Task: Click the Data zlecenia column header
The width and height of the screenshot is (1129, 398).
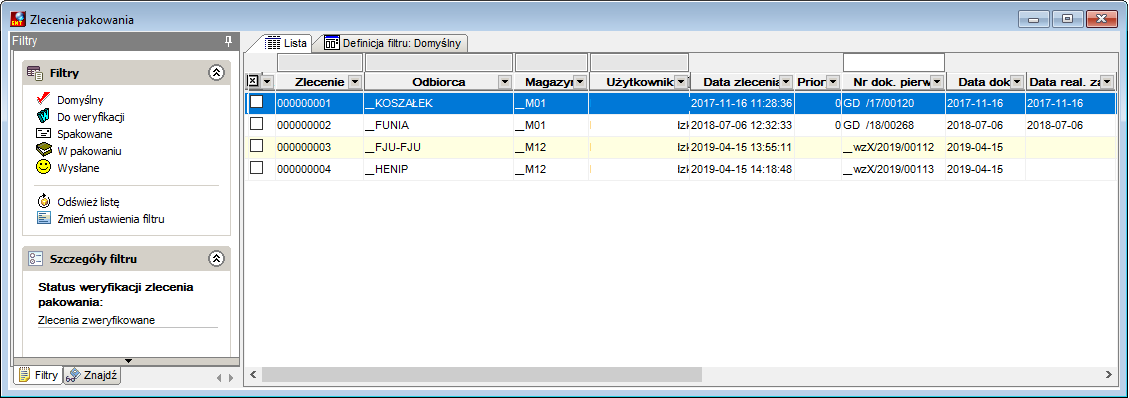Action: click(x=742, y=82)
